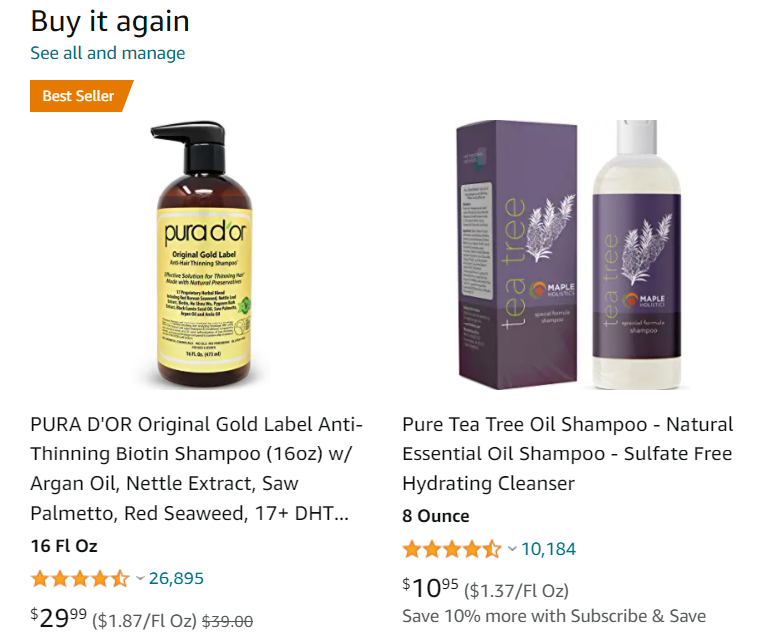Click the star rating for PURA D'OR shampoo
758x637 pixels.
tap(80, 578)
